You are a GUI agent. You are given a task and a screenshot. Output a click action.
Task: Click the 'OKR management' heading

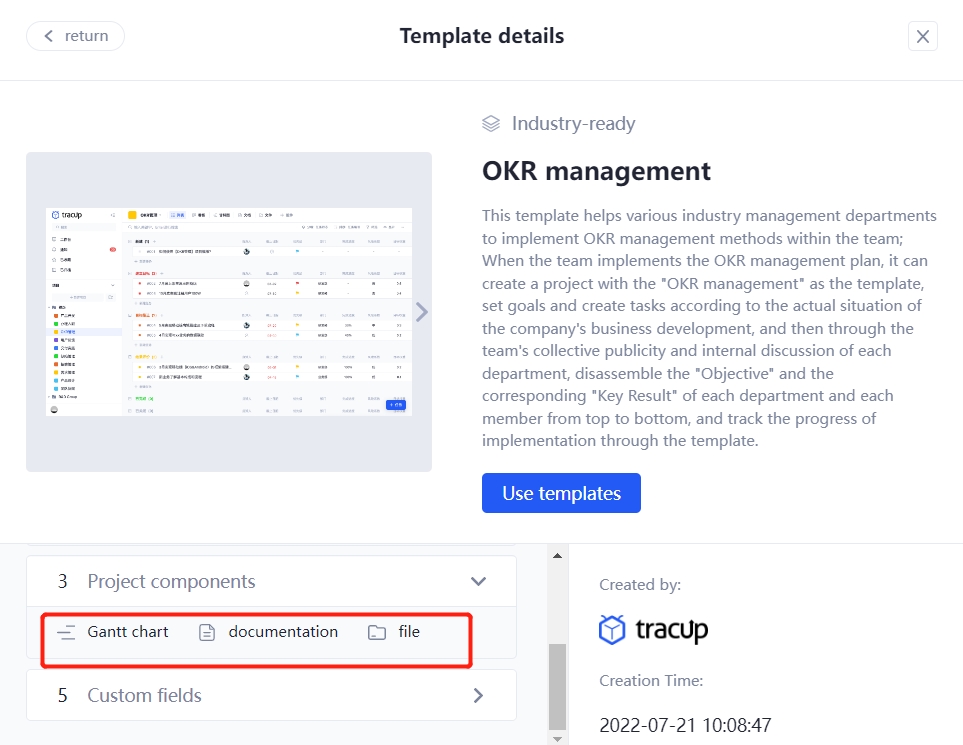coord(596,171)
